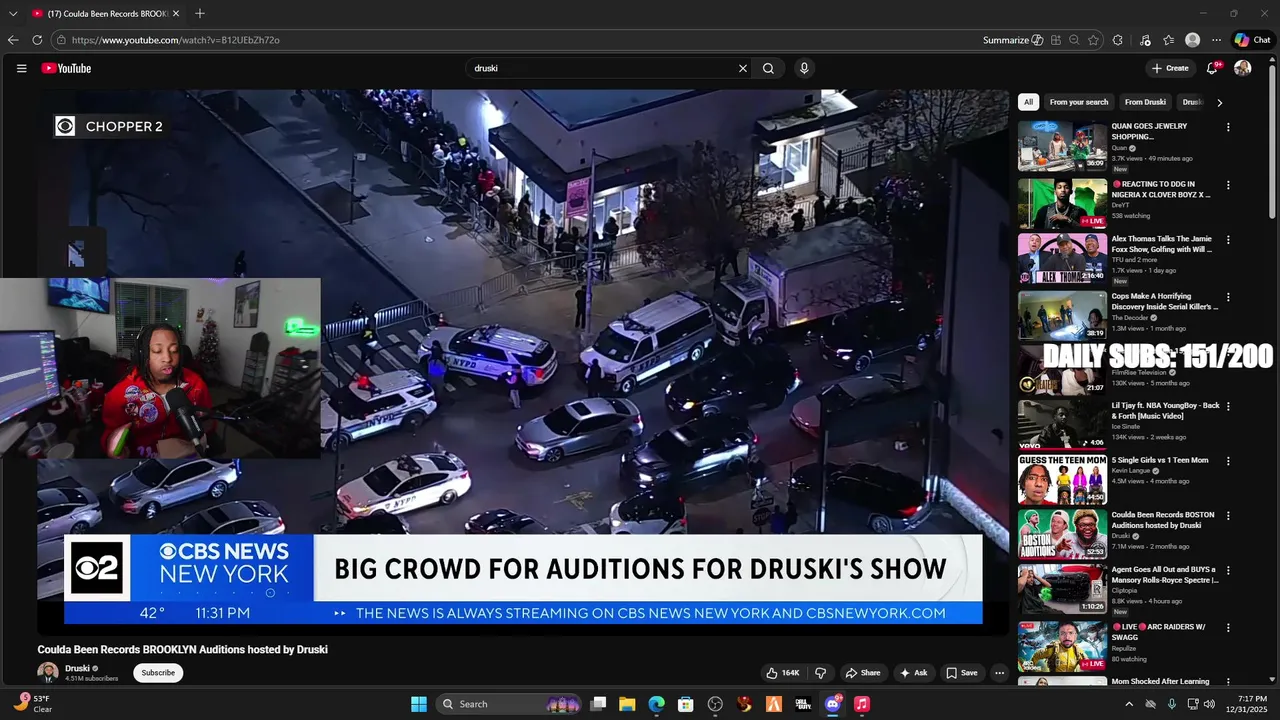Save the video to a playlist
The image size is (1280, 720).
962,673
